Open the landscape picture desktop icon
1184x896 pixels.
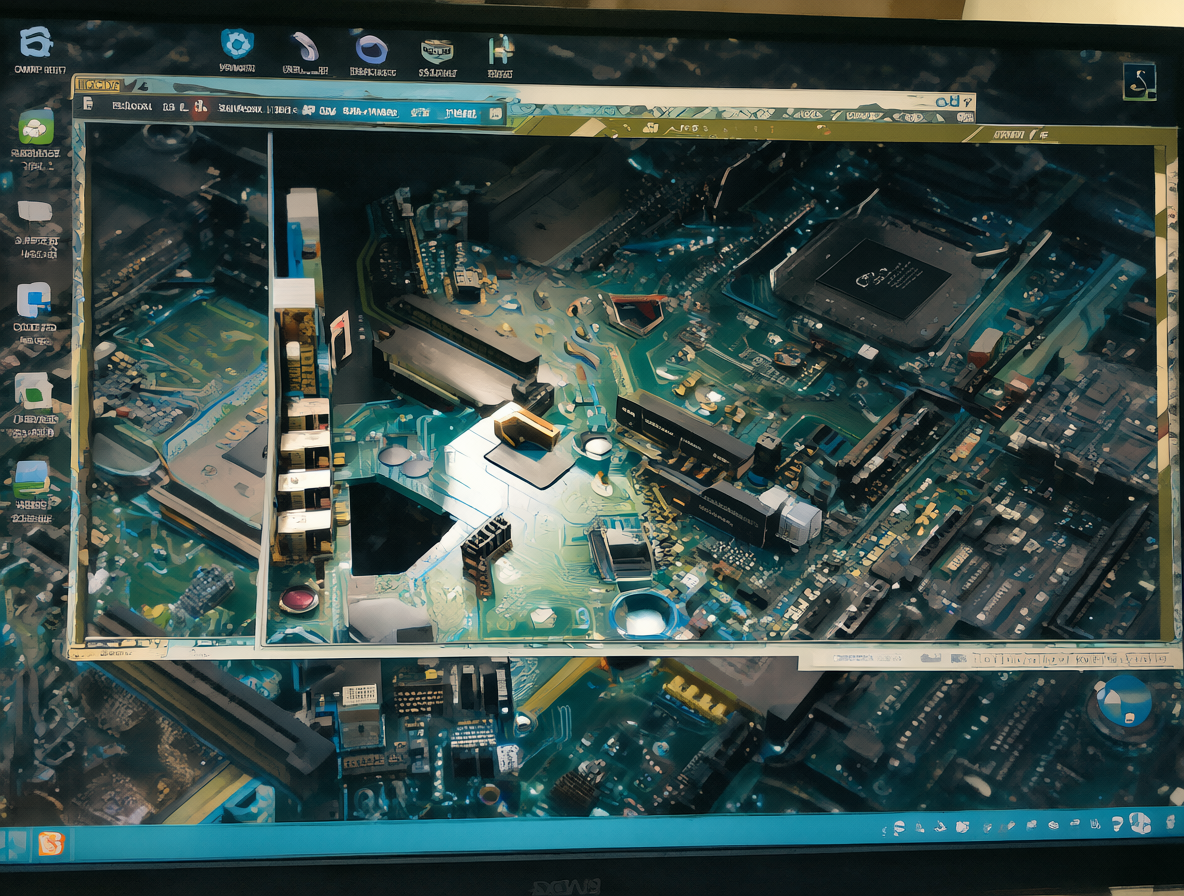coord(31,479)
